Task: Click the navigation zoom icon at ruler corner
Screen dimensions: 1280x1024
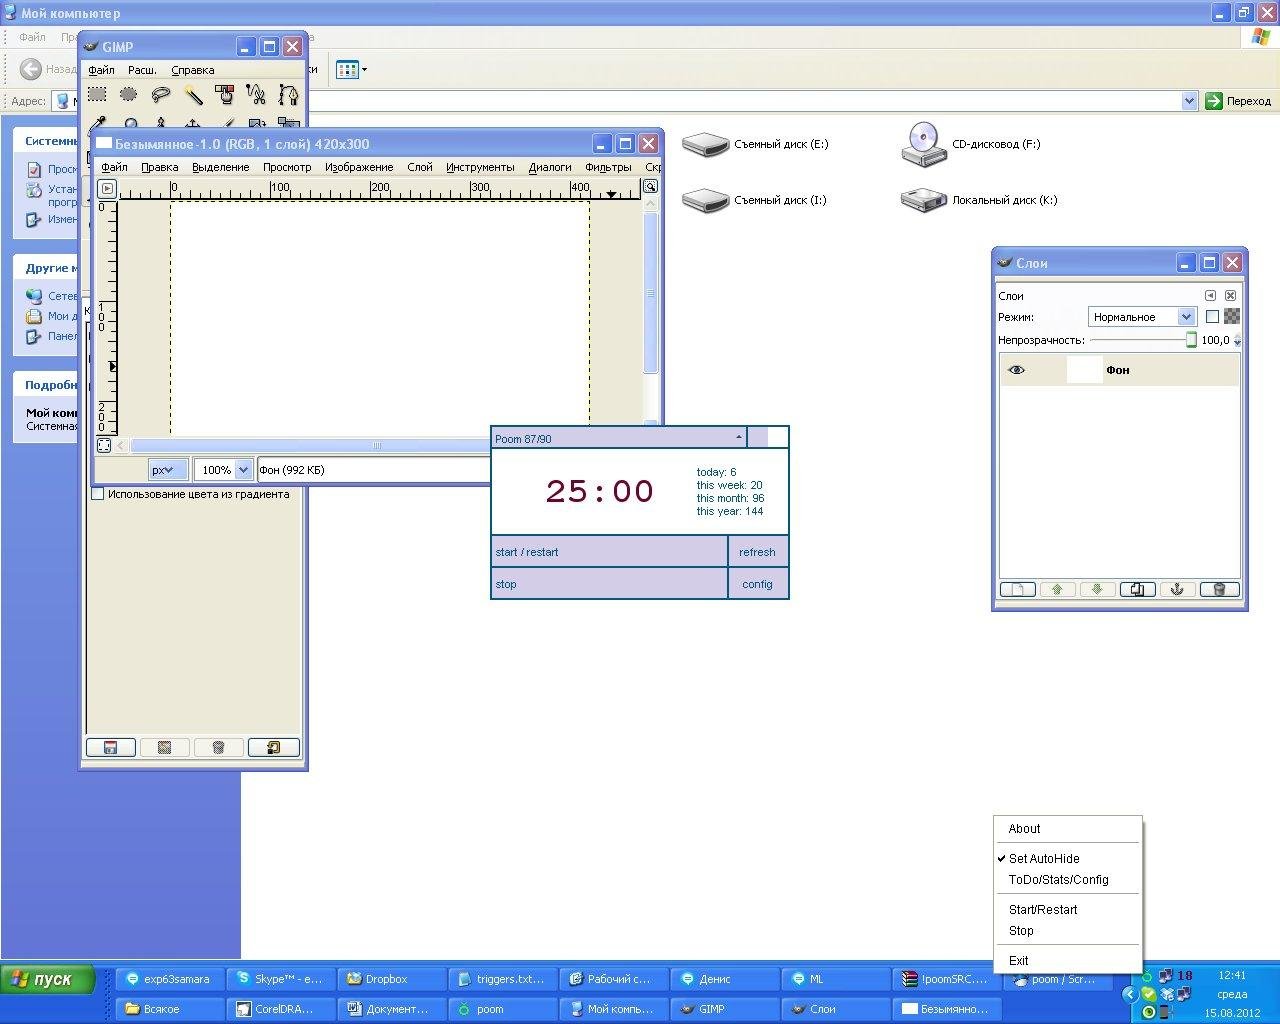Action: [650, 187]
